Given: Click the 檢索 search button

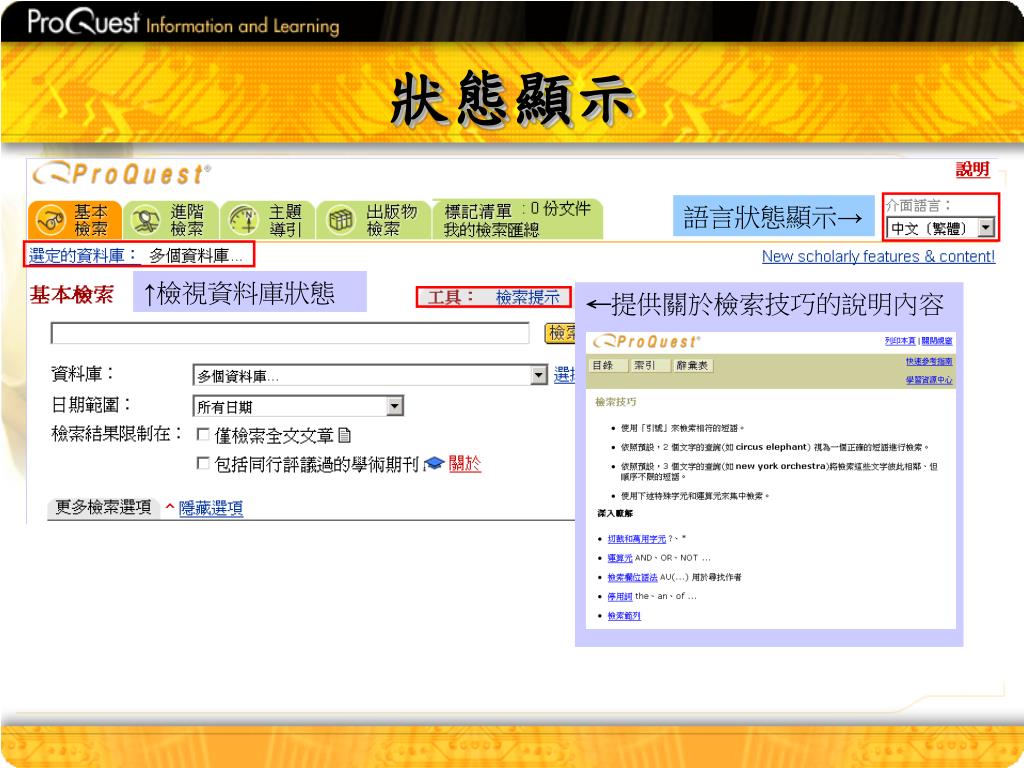Looking at the screenshot, I should click(560, 333).
